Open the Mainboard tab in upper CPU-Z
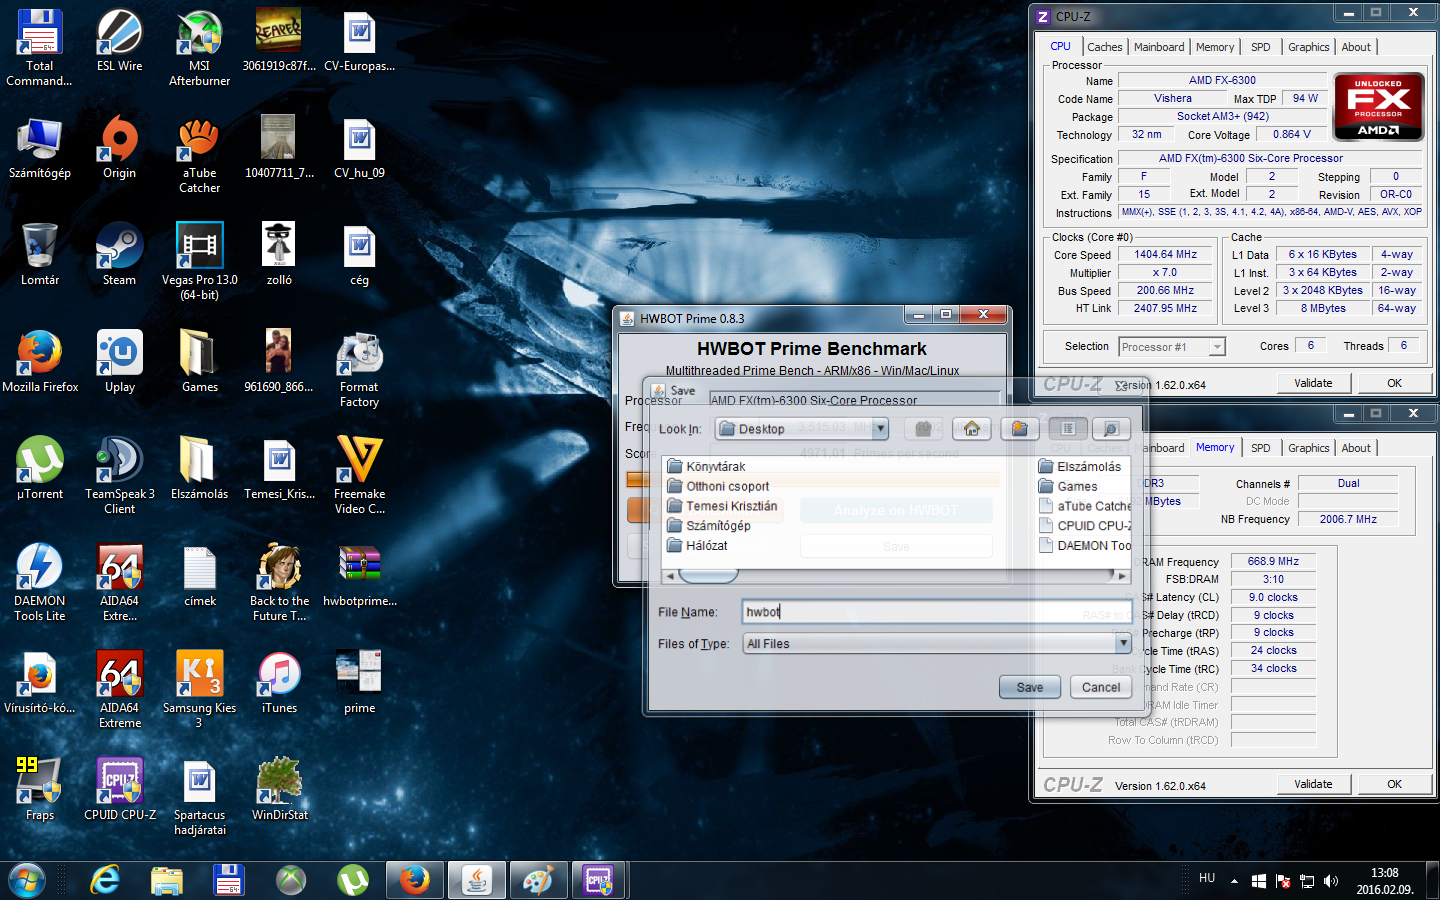 pyautogui.click(x=1159, y=47)
